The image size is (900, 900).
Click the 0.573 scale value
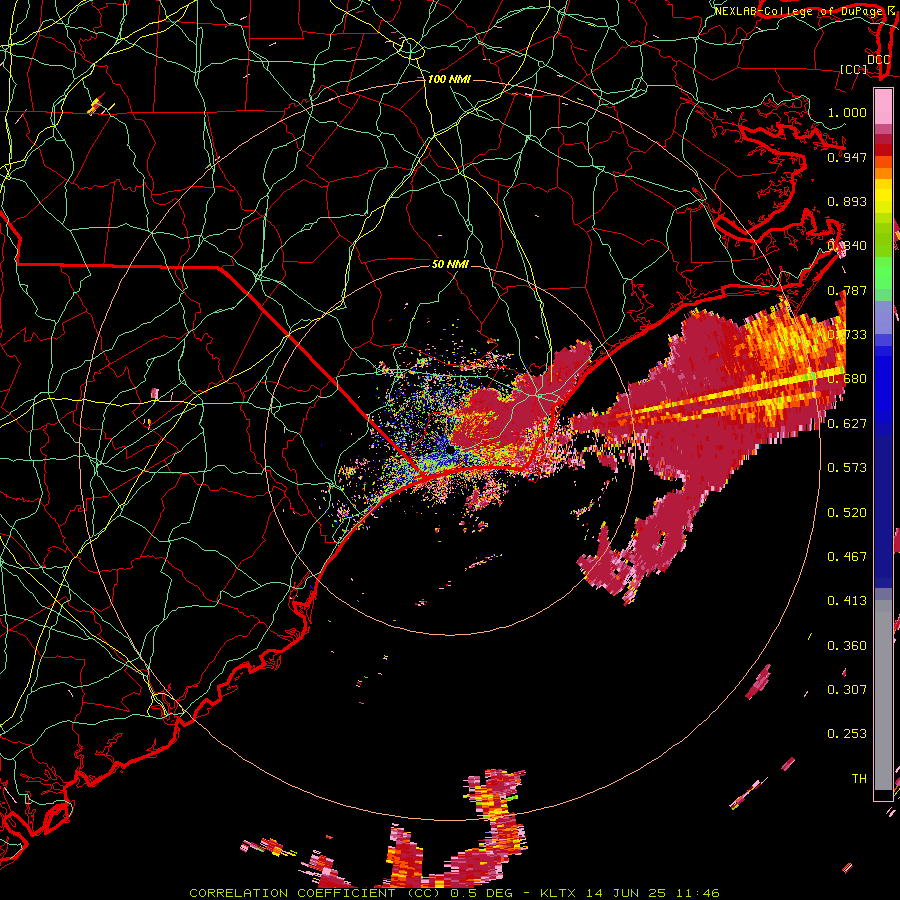847,468
